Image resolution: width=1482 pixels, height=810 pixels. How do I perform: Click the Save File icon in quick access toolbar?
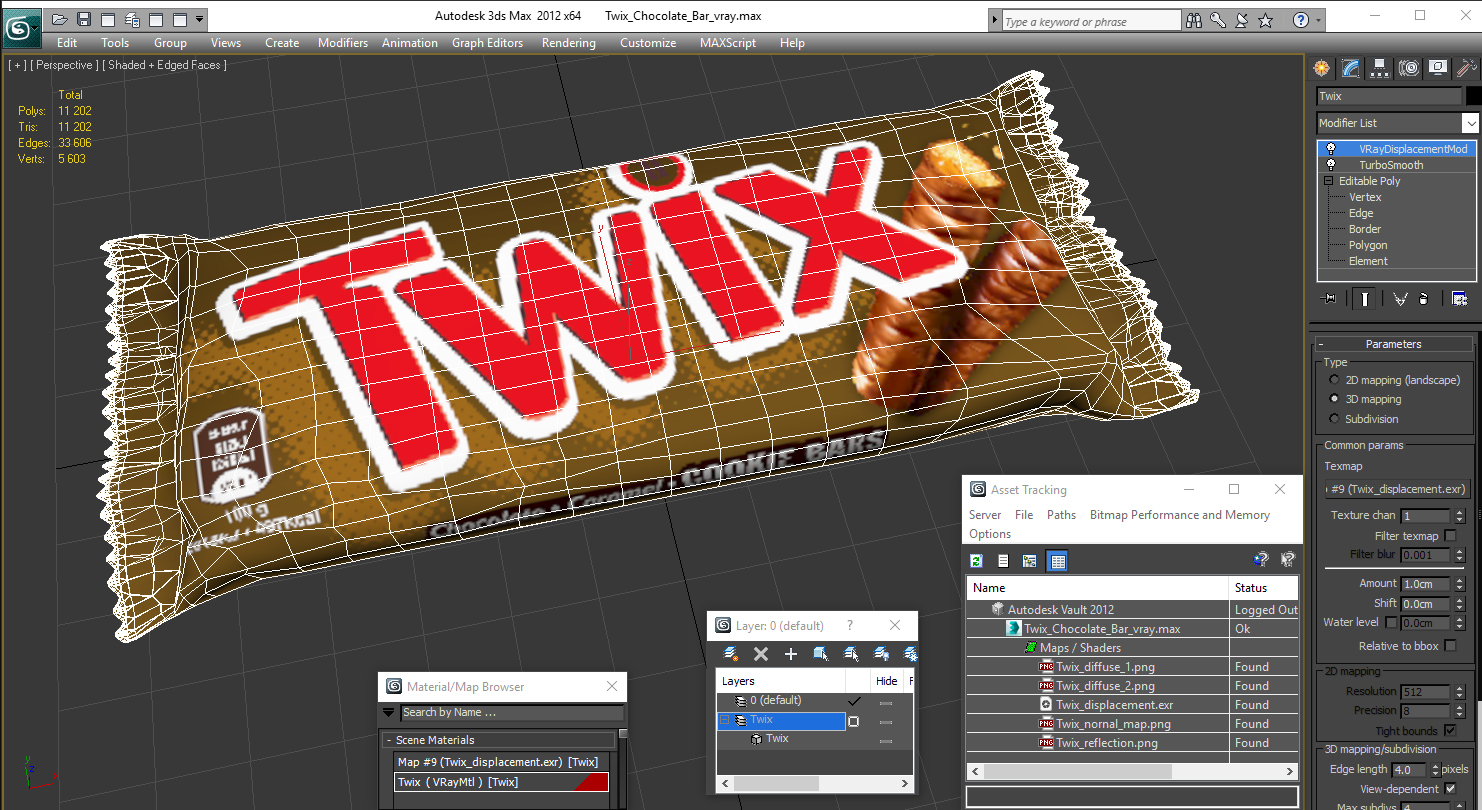tap(84, 19)
